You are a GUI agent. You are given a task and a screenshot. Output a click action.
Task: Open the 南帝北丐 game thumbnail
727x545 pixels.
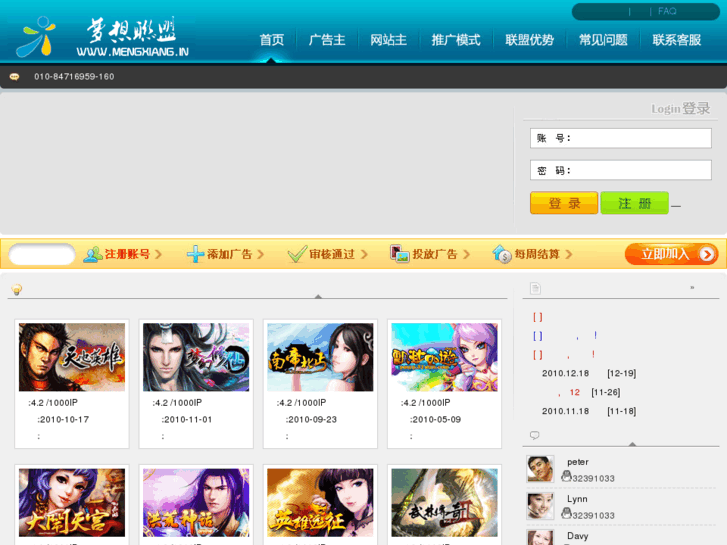tap(320, 357)
